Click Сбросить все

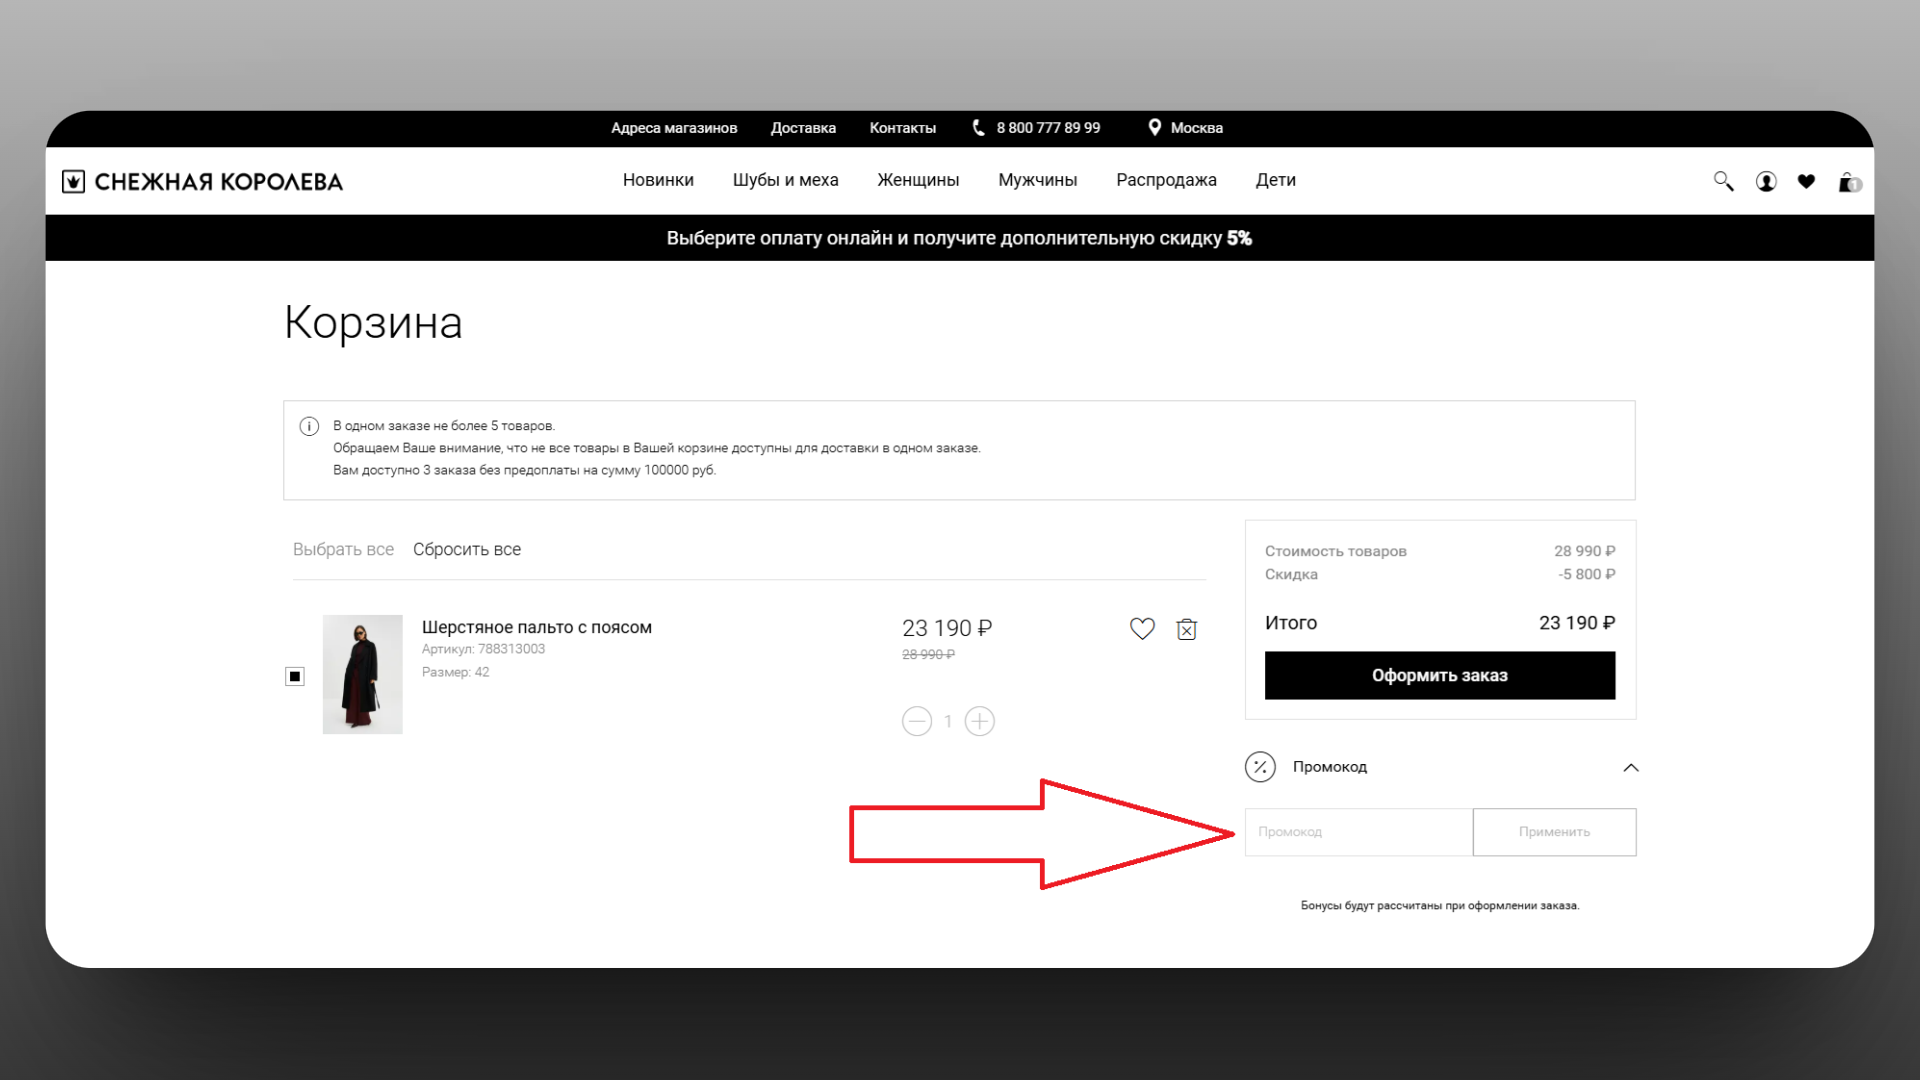coord(467,549)
